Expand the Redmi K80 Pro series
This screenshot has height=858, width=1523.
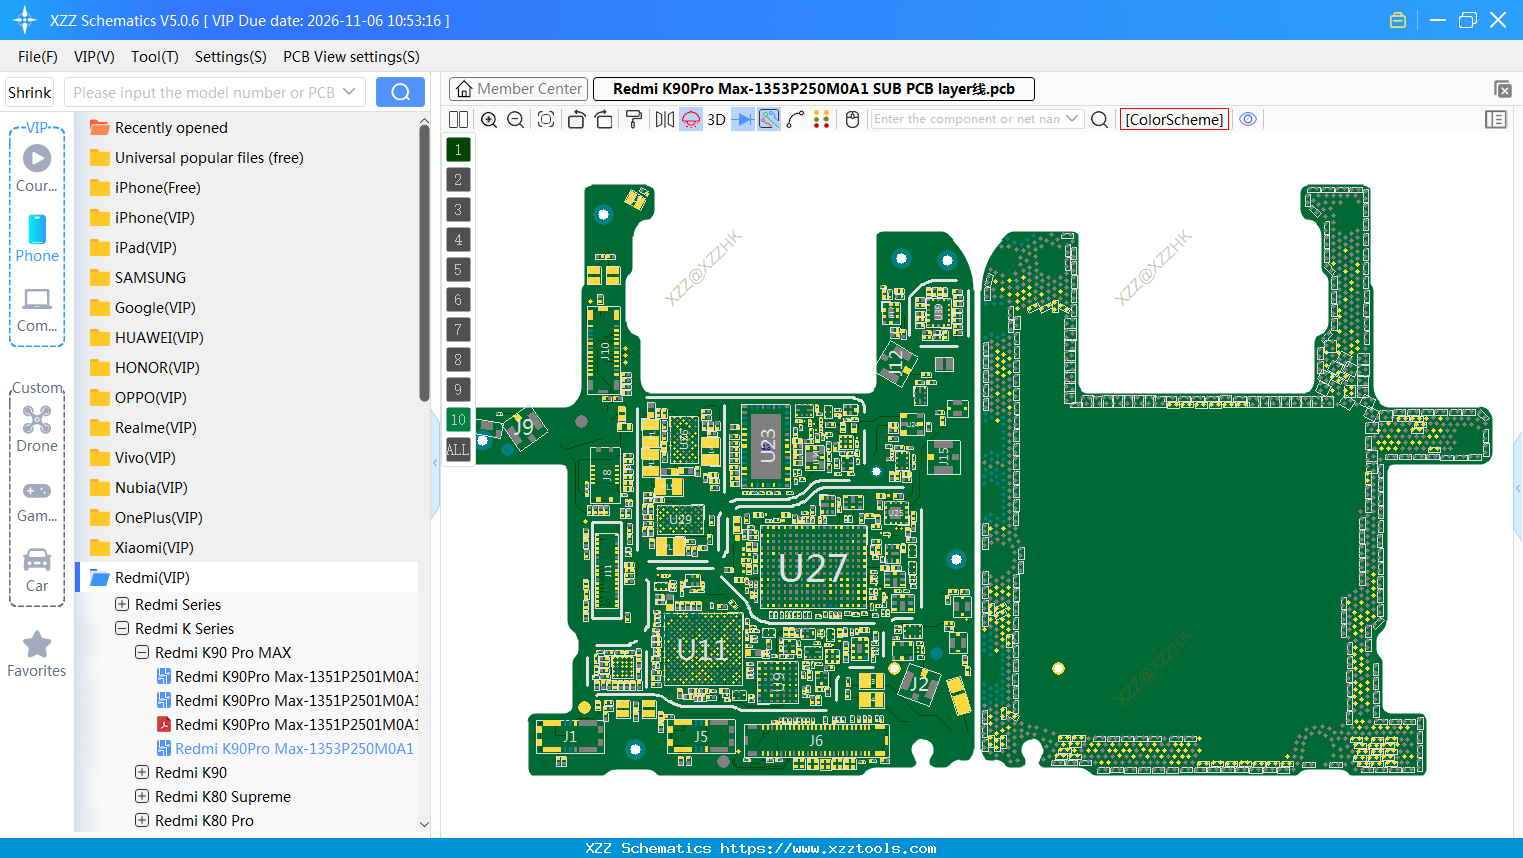tap(141, 820)
